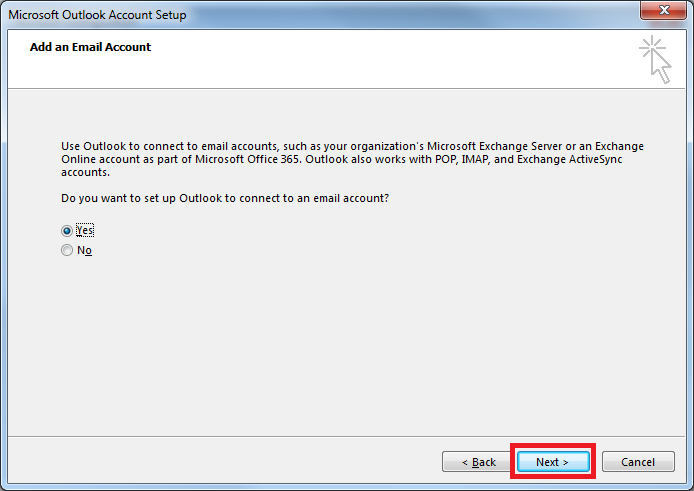Choose the No radio button

67,251
